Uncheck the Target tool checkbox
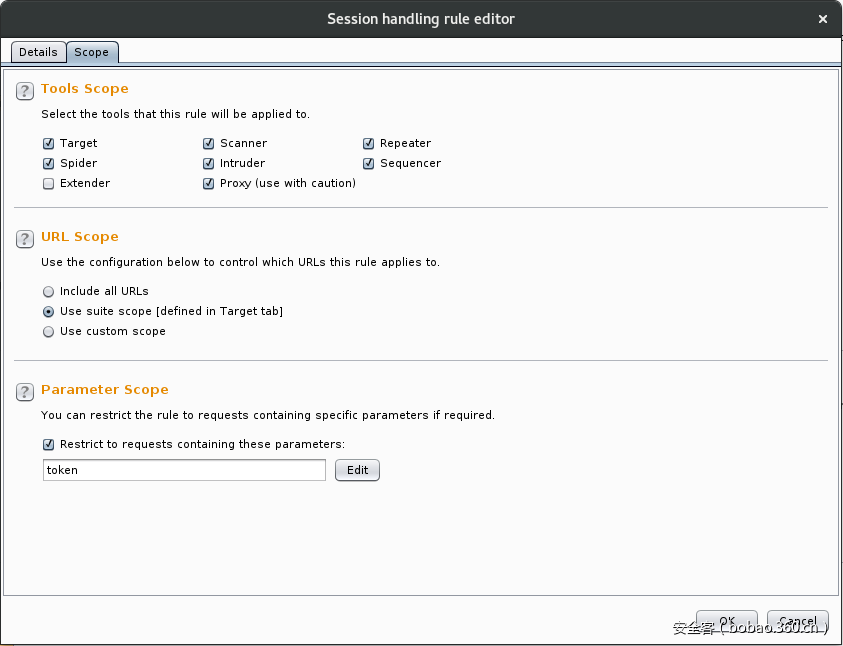The height and width of the screenshot is (646, 843). [x=49, y=144]
